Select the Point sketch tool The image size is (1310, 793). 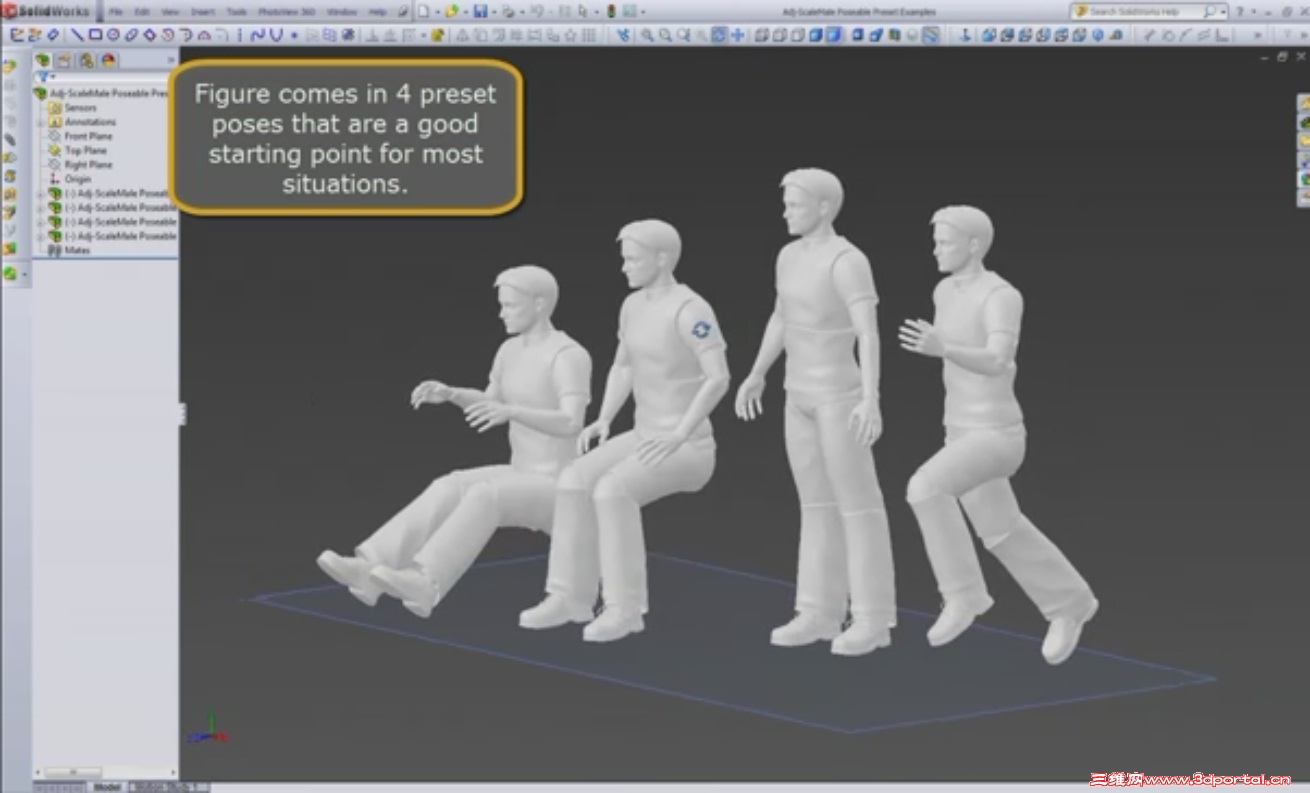(x=293, y=35)
